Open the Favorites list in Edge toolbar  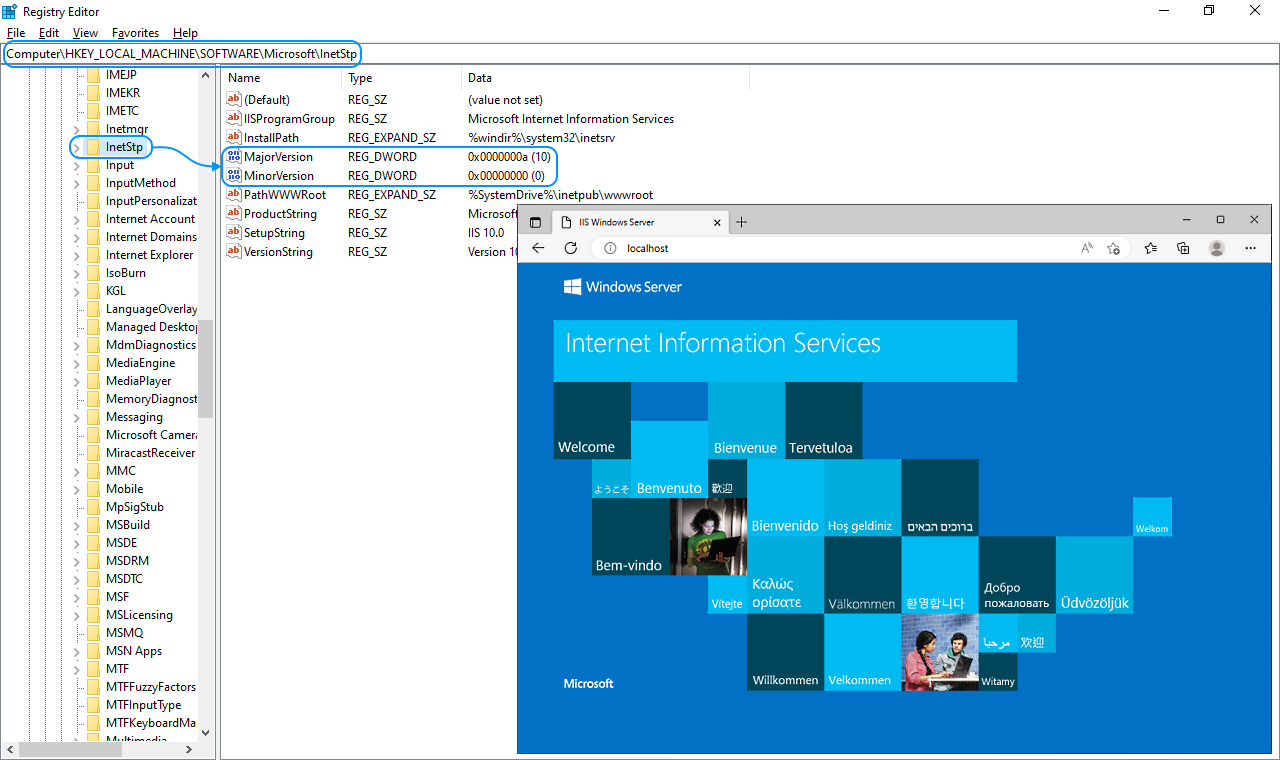click(x=1151, y=248)
